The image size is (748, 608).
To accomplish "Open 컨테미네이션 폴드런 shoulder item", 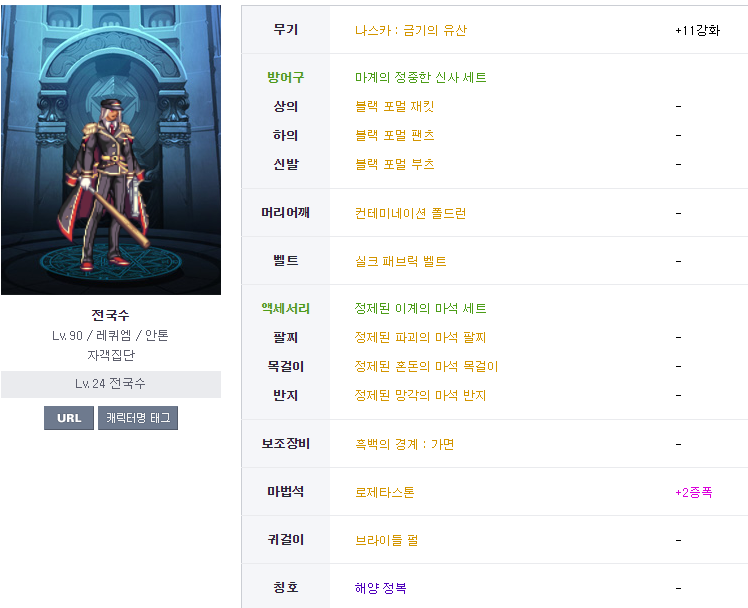I will point(410,213).
